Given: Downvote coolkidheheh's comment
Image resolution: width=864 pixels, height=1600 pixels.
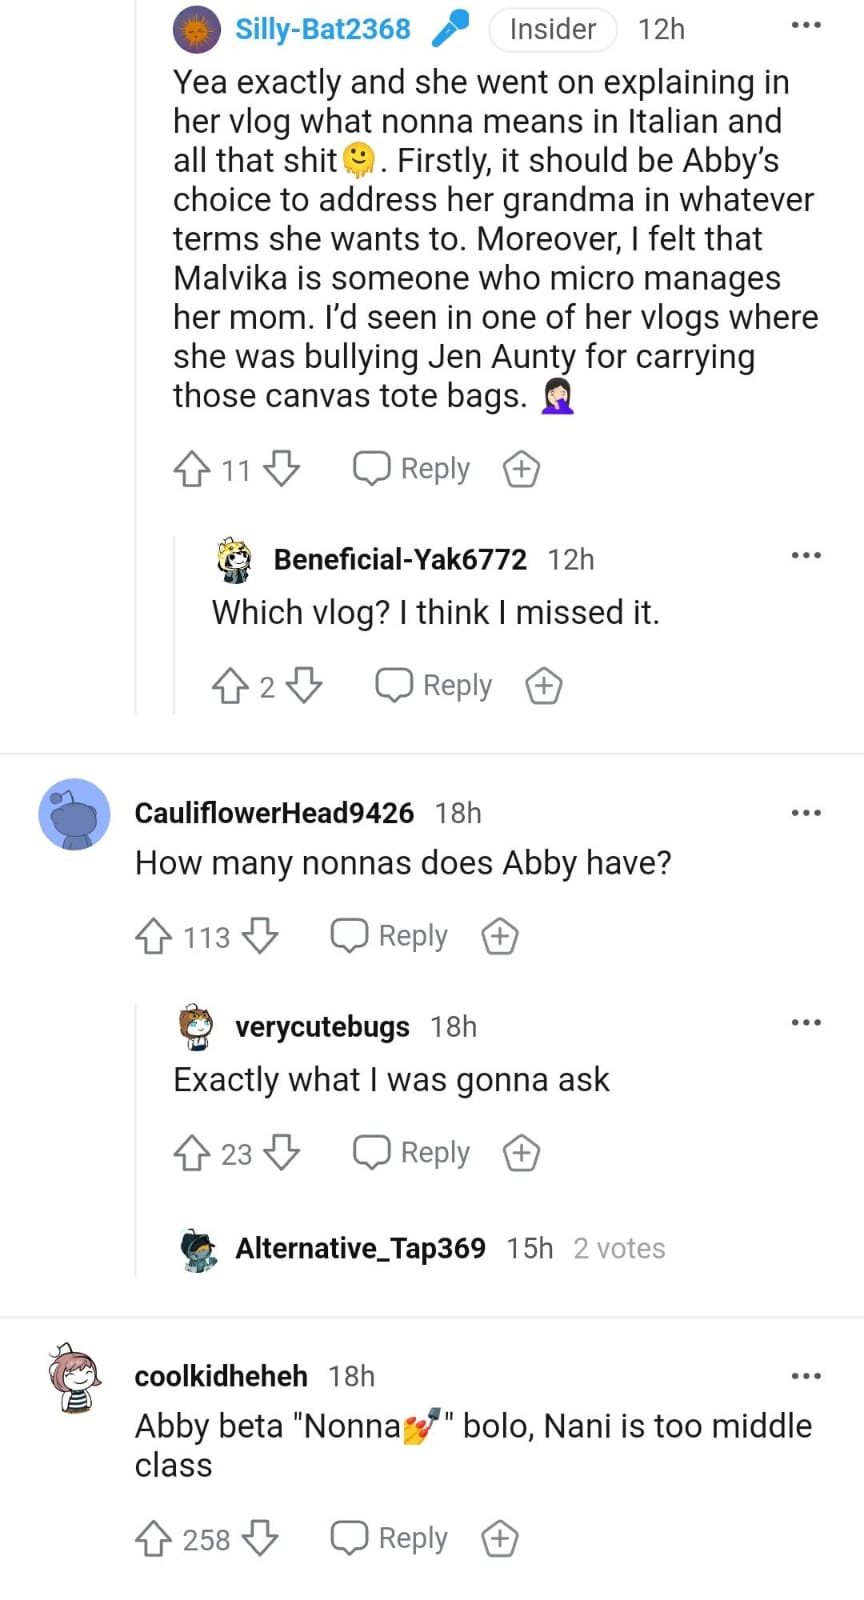Looking at the screenshot, I should click(260, 1539).
